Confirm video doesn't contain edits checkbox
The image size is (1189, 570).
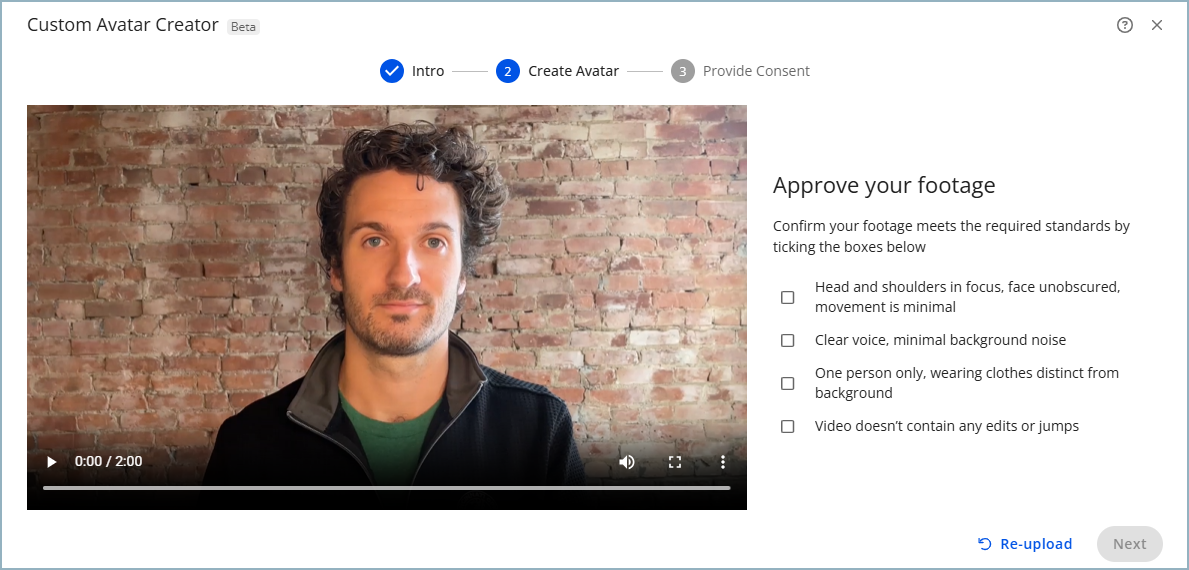coord(788,426)
